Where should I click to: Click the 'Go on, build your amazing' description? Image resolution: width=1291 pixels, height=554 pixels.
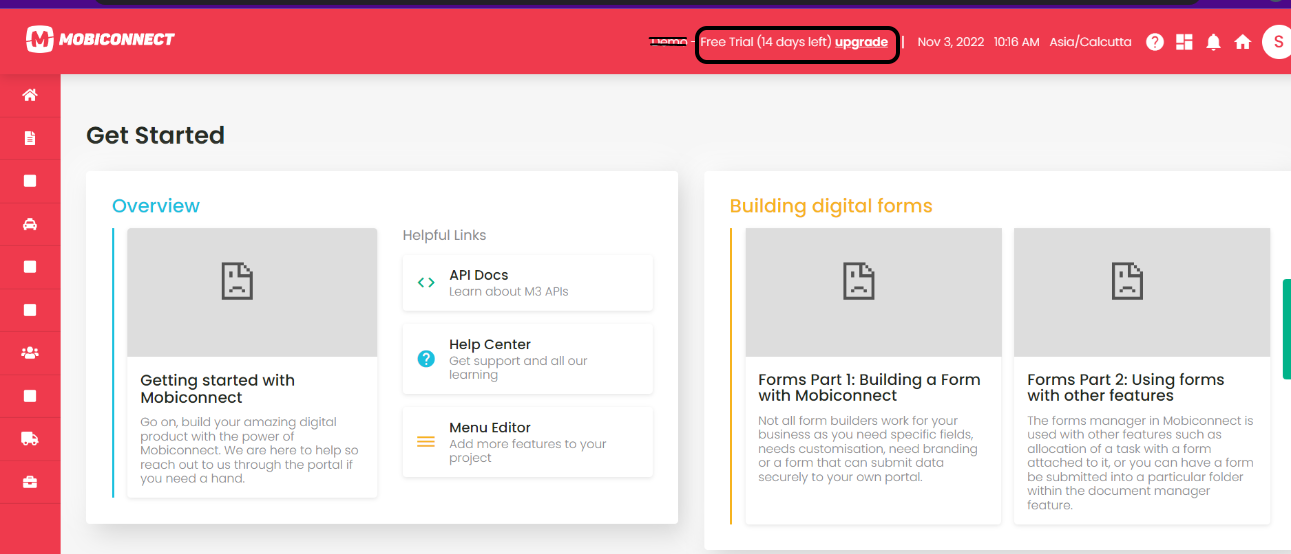(x=249, y=450)
